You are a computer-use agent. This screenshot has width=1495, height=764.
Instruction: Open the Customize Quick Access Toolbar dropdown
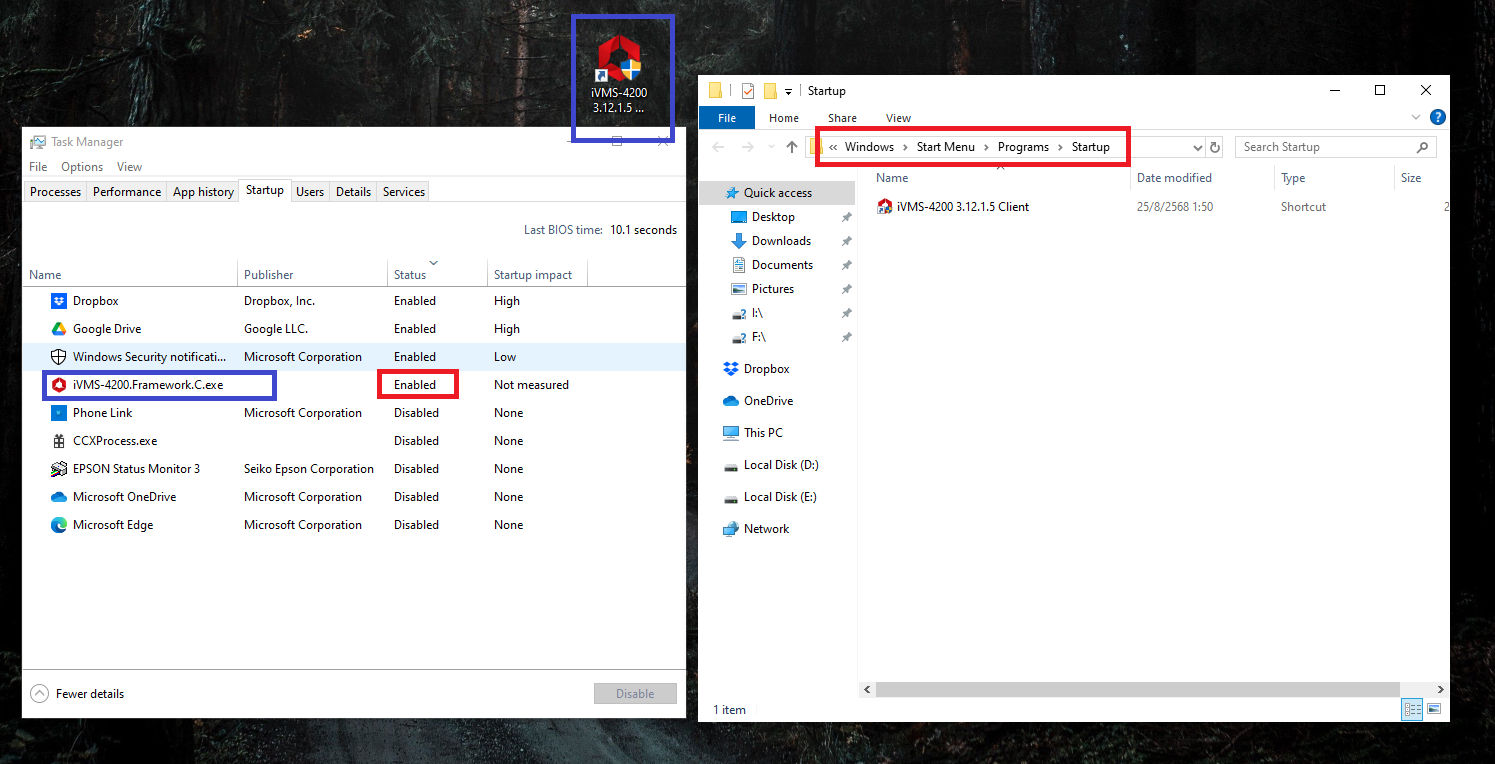click(x=788, y=91)
